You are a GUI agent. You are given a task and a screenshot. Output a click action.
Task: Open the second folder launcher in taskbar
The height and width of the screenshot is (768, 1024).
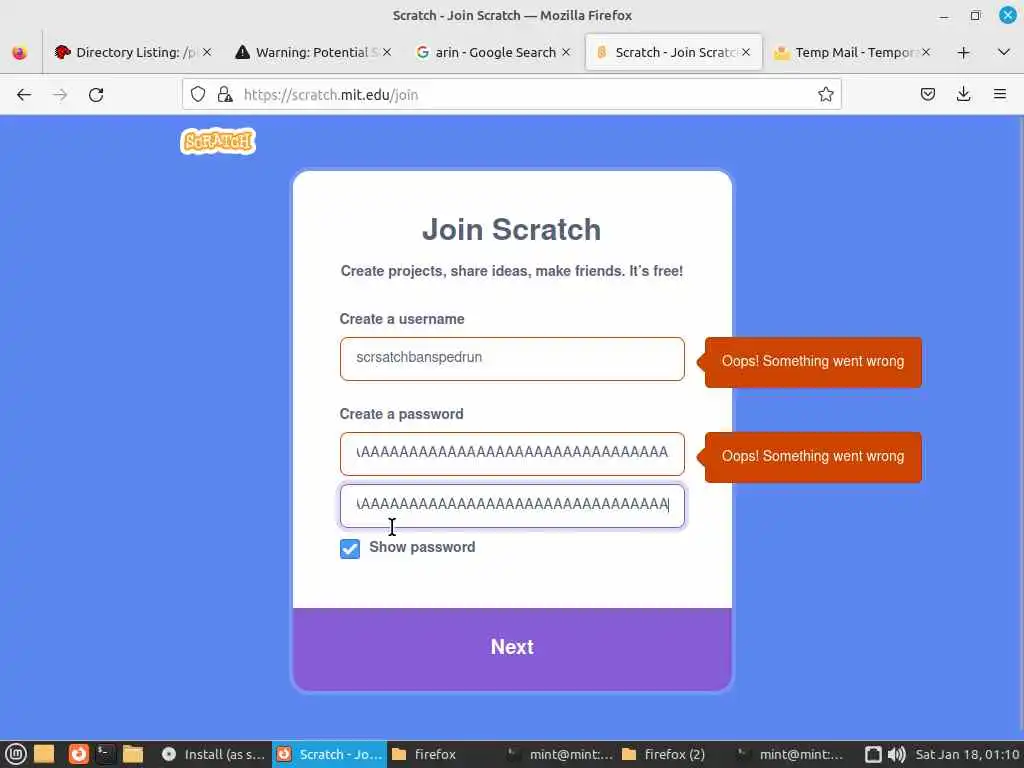point(133,754)
